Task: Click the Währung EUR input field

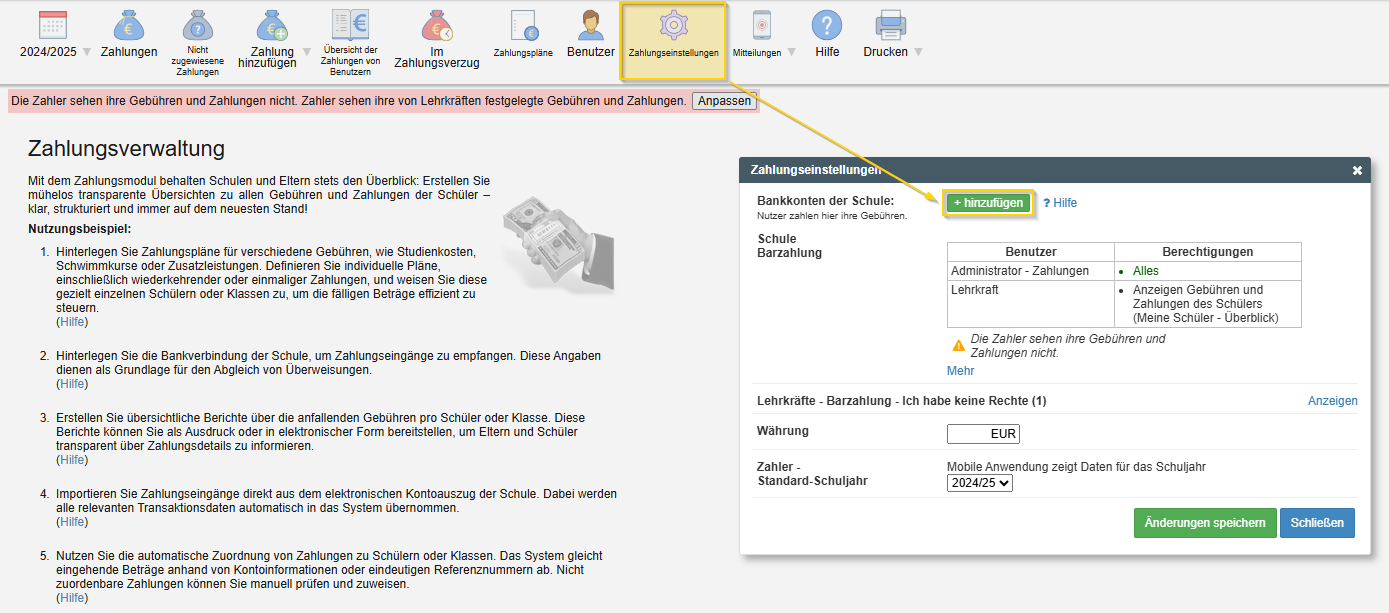Action: [983, 434]
